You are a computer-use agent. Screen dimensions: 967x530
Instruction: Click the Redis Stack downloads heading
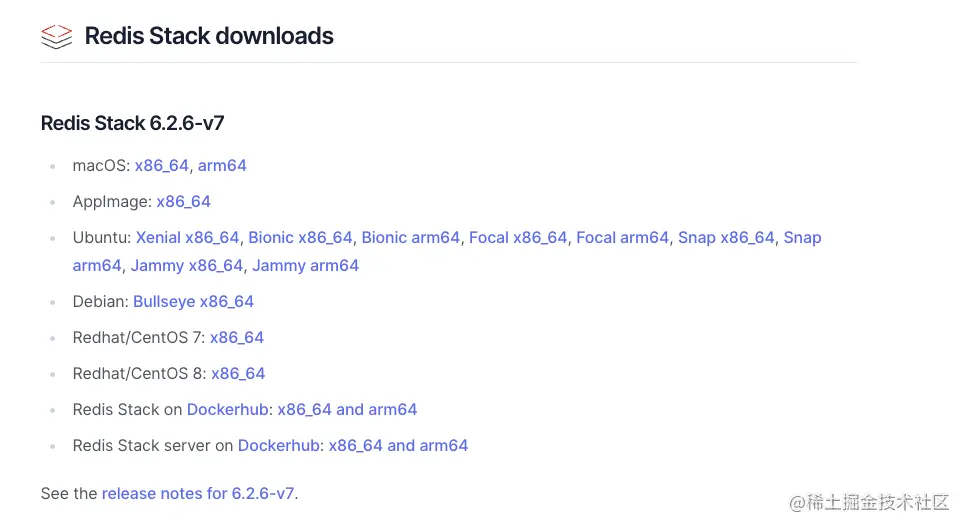point(209,36)
